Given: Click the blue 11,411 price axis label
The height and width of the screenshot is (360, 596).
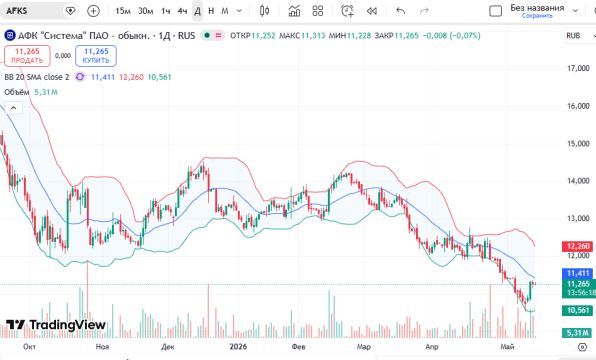Looking at the screenshot, I should [577, 273].
